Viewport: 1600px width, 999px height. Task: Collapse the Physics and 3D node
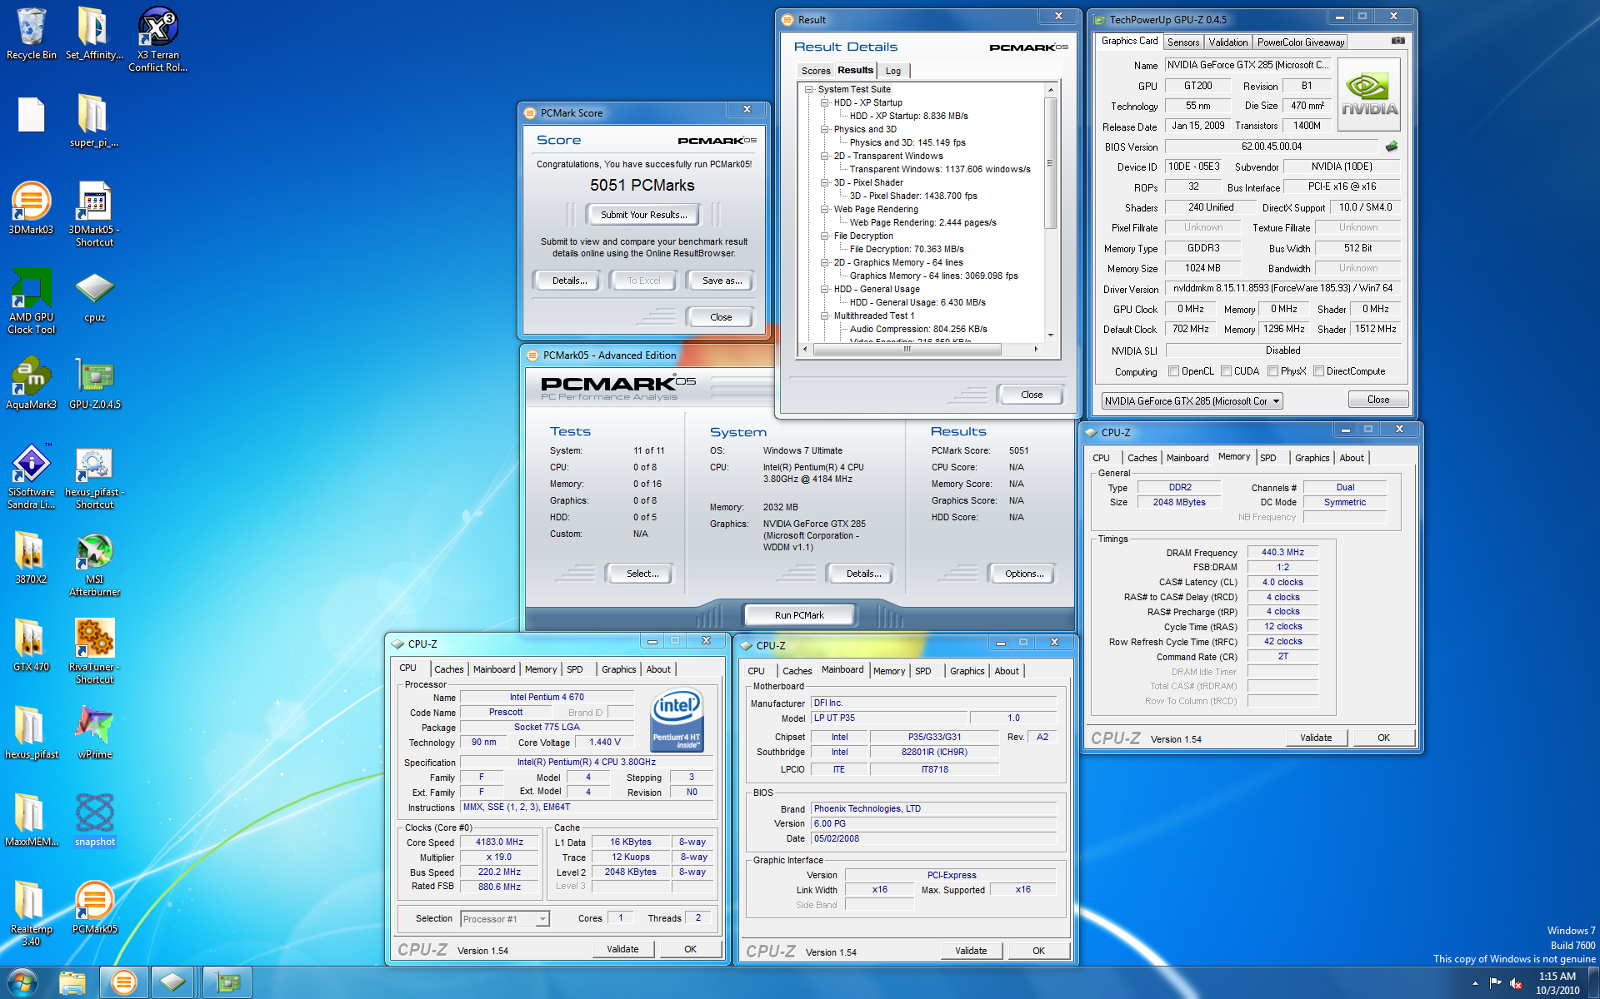coord(825,129)
